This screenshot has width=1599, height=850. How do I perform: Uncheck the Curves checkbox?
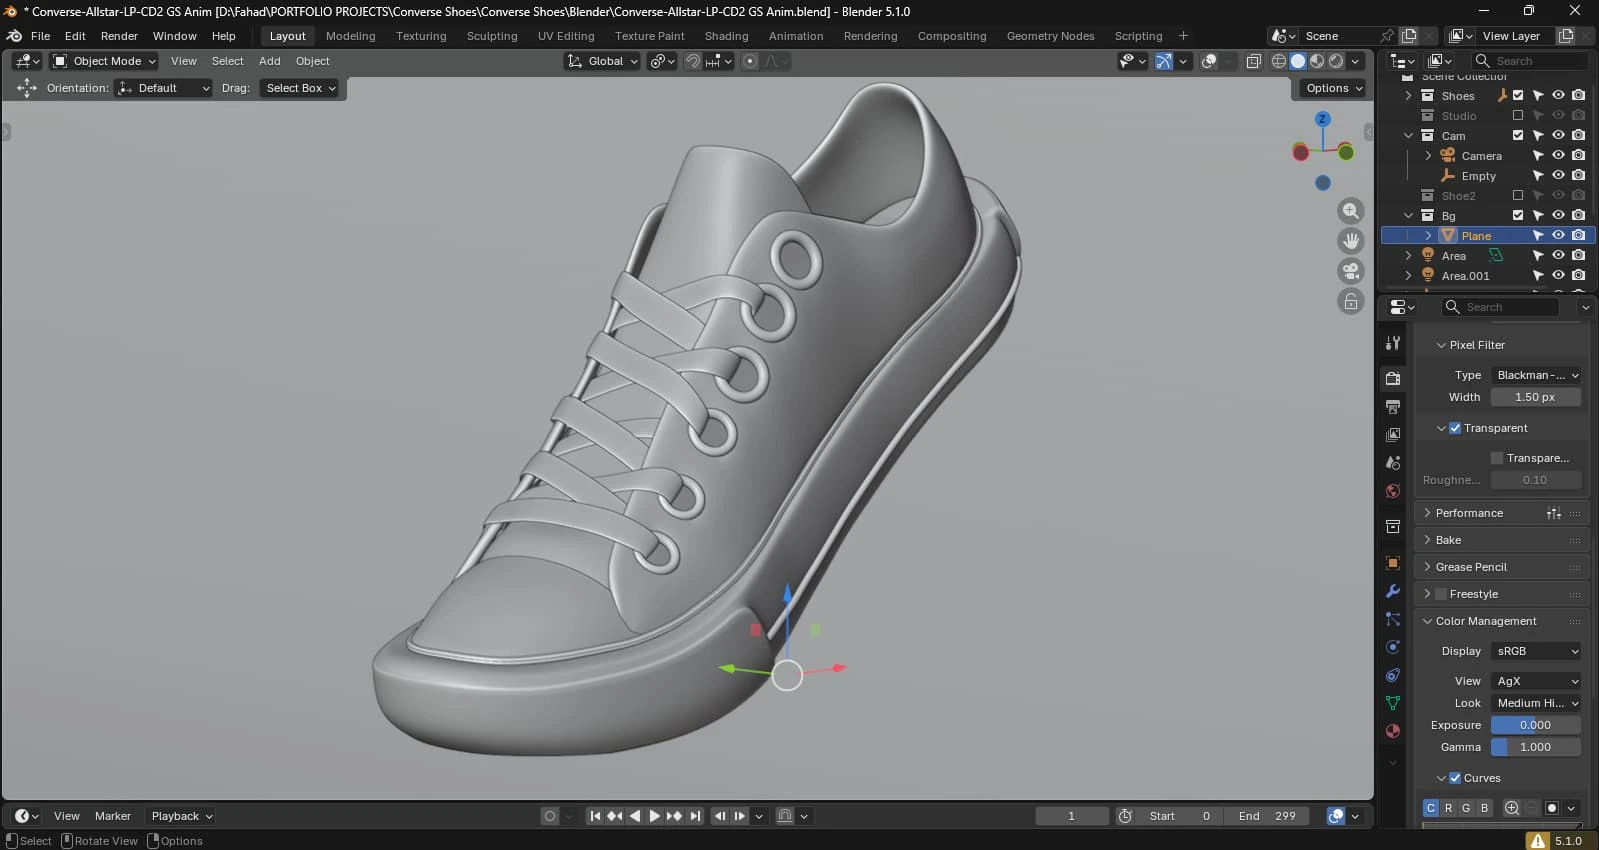[1455, 778]
